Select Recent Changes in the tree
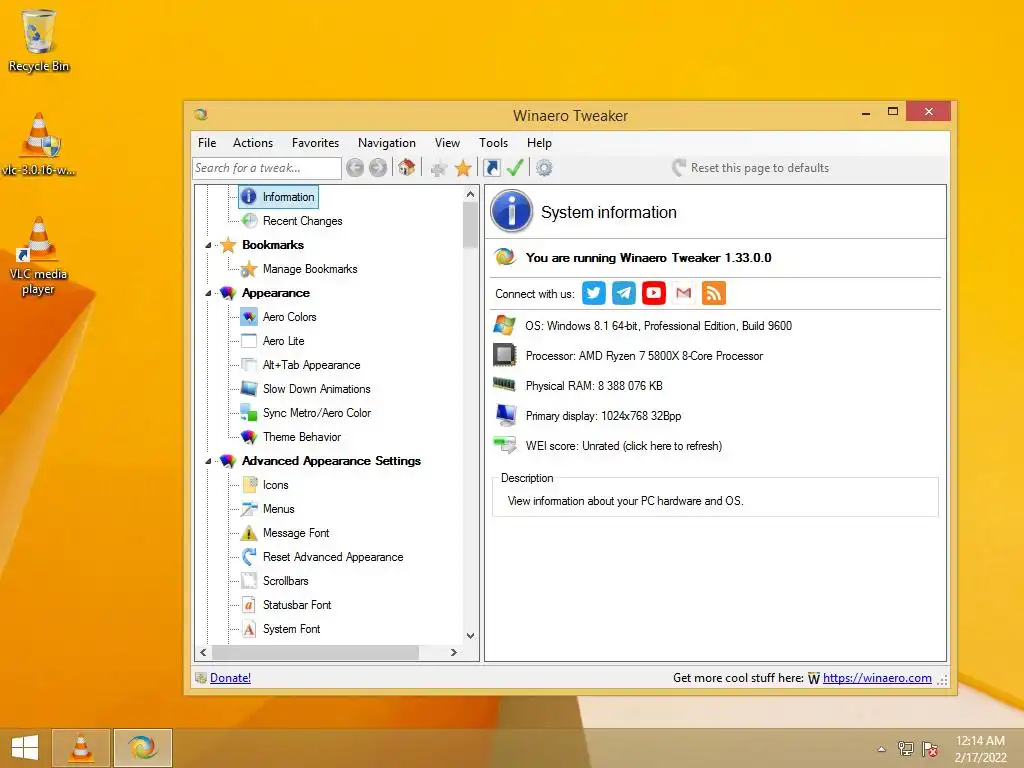1024x768 pixels. point(302,221)
